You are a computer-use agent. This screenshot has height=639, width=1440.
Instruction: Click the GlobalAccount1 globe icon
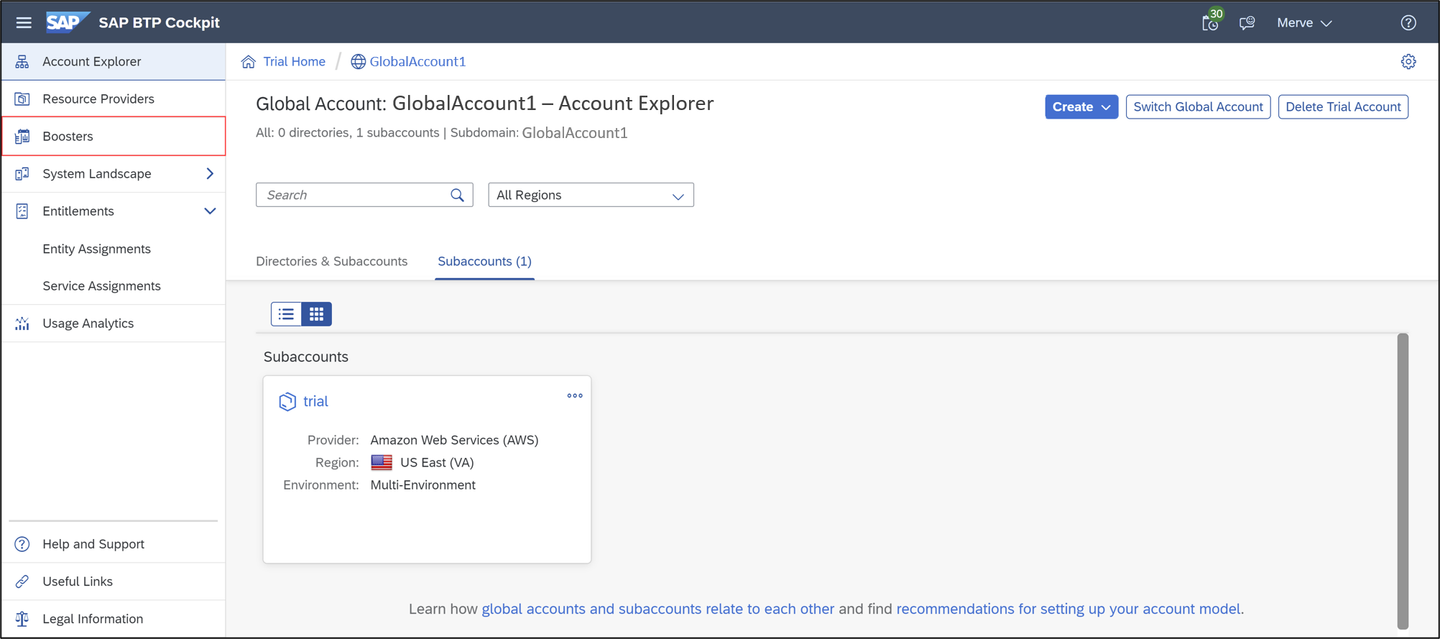[x=358, y=62]
